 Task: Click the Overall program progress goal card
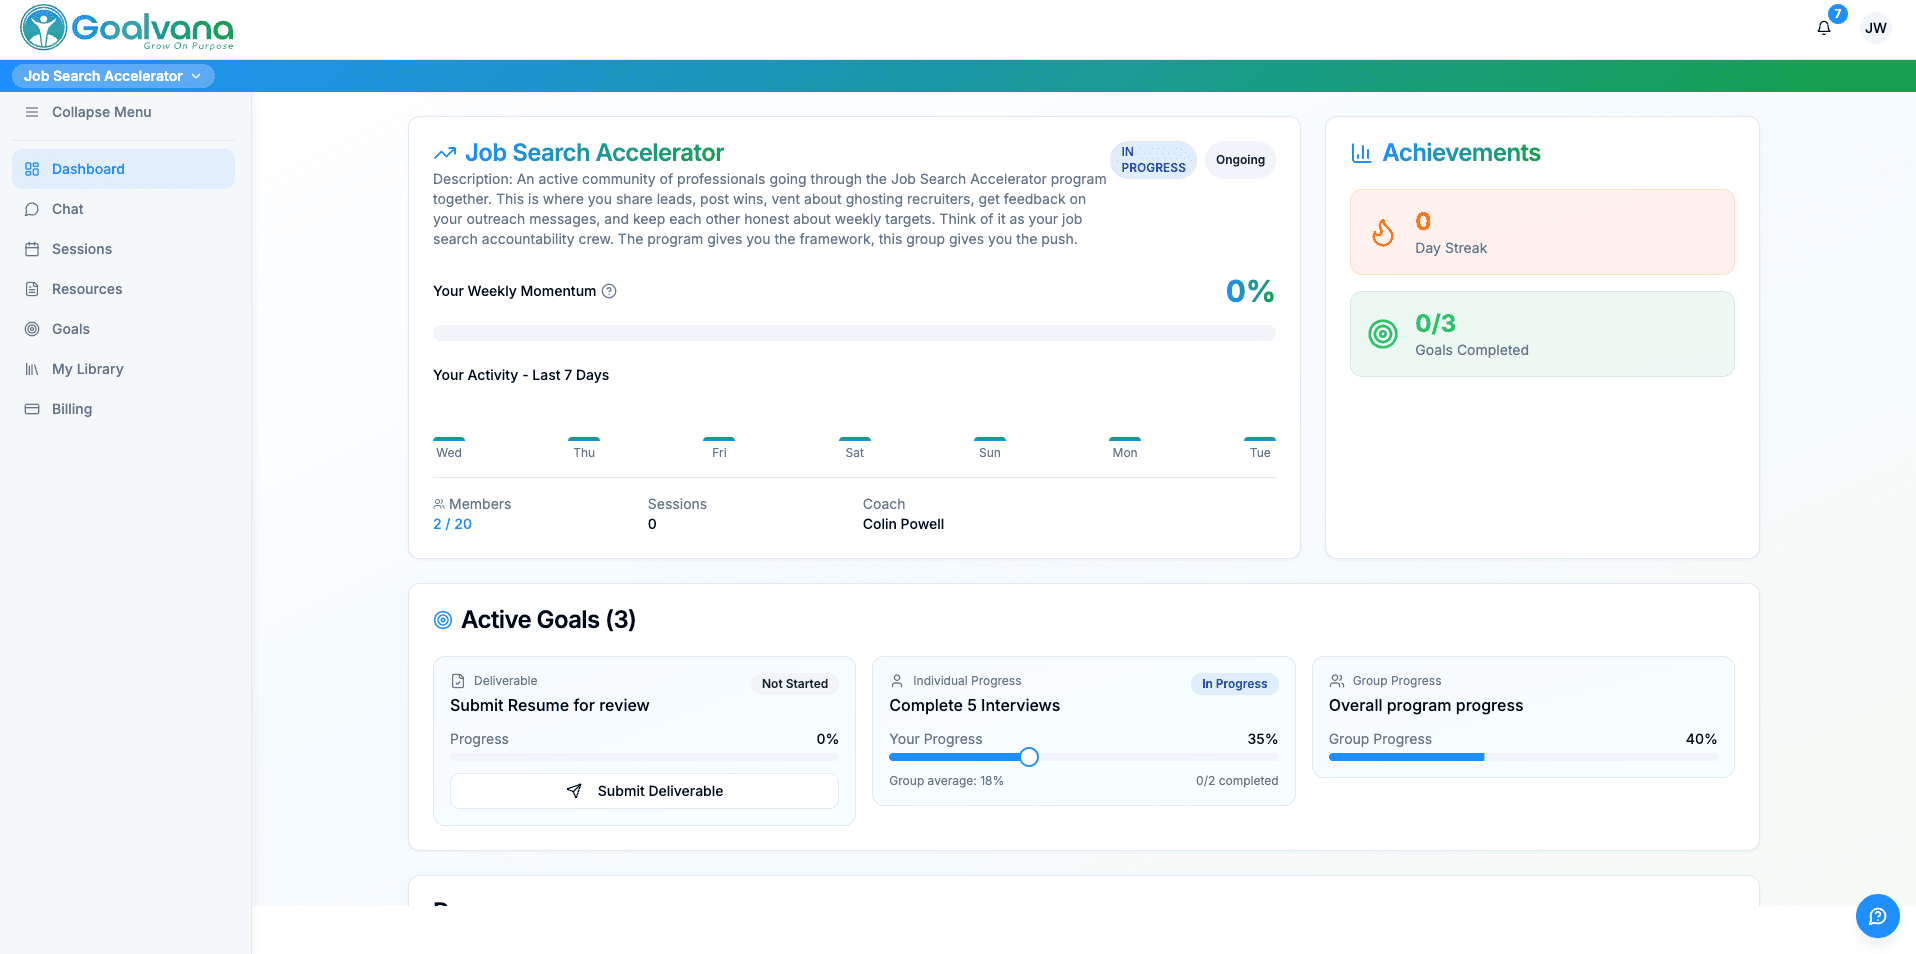click(x=1522, y=716)
